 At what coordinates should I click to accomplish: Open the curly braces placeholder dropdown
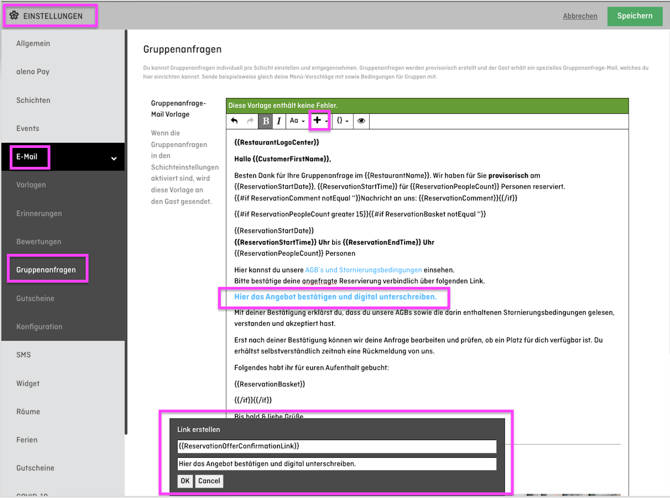tap(342, 121)
